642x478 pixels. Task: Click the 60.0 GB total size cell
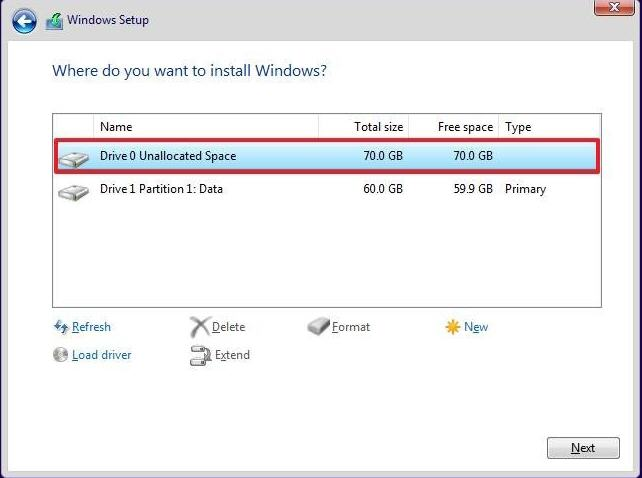pyautogui.click(x=383, y=189)
